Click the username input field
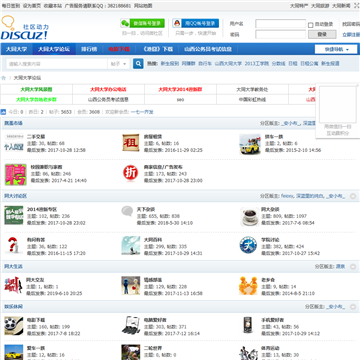This screenshot has height=360, width=360. tap(281, 24)
